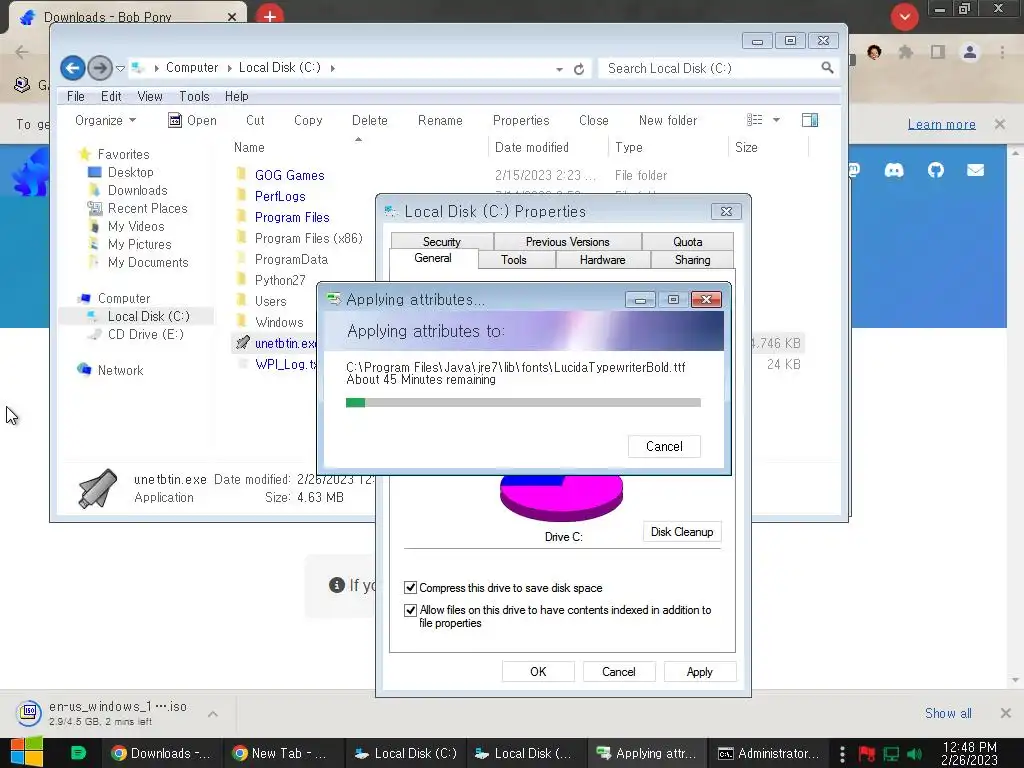
Task: Click the ISO download file icon
Action: pos(29,712)
